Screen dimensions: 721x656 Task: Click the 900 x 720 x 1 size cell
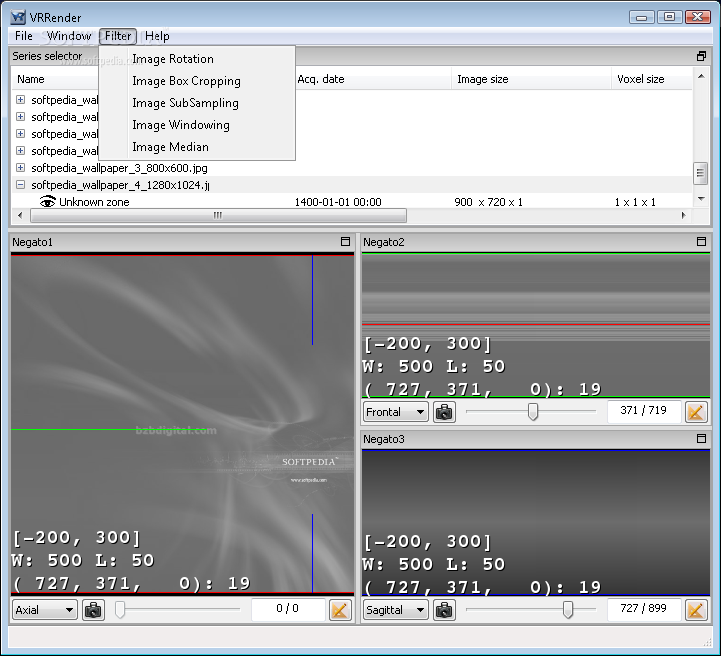coord(488,202)
